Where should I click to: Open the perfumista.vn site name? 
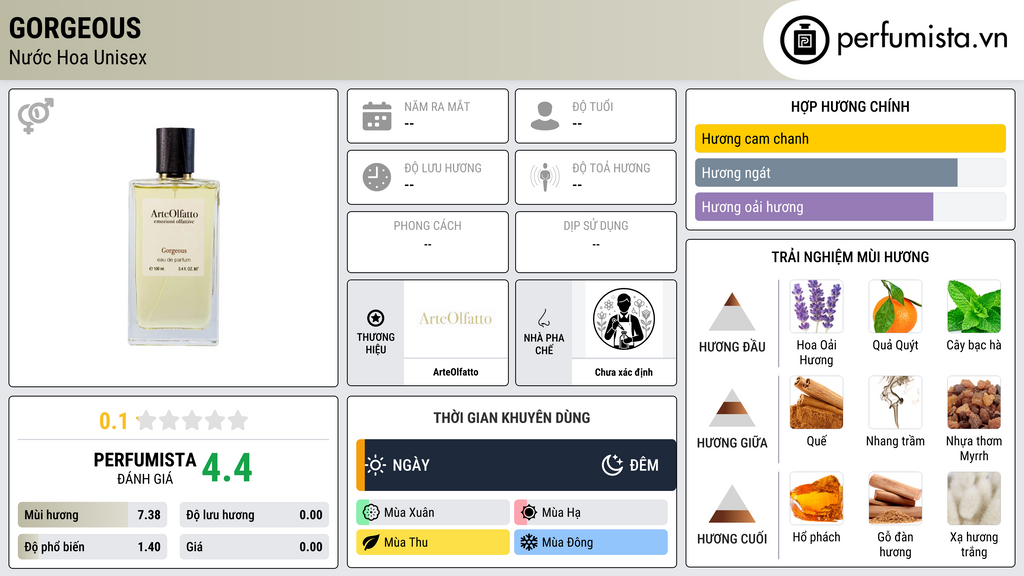922,38
